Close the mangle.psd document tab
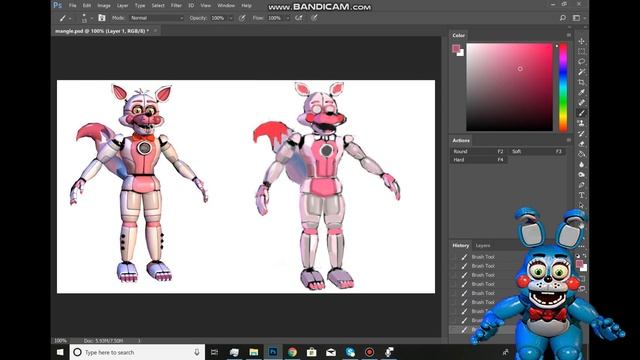Image resolution: width=640 pixels, height=360 pixels. (156, 31)
